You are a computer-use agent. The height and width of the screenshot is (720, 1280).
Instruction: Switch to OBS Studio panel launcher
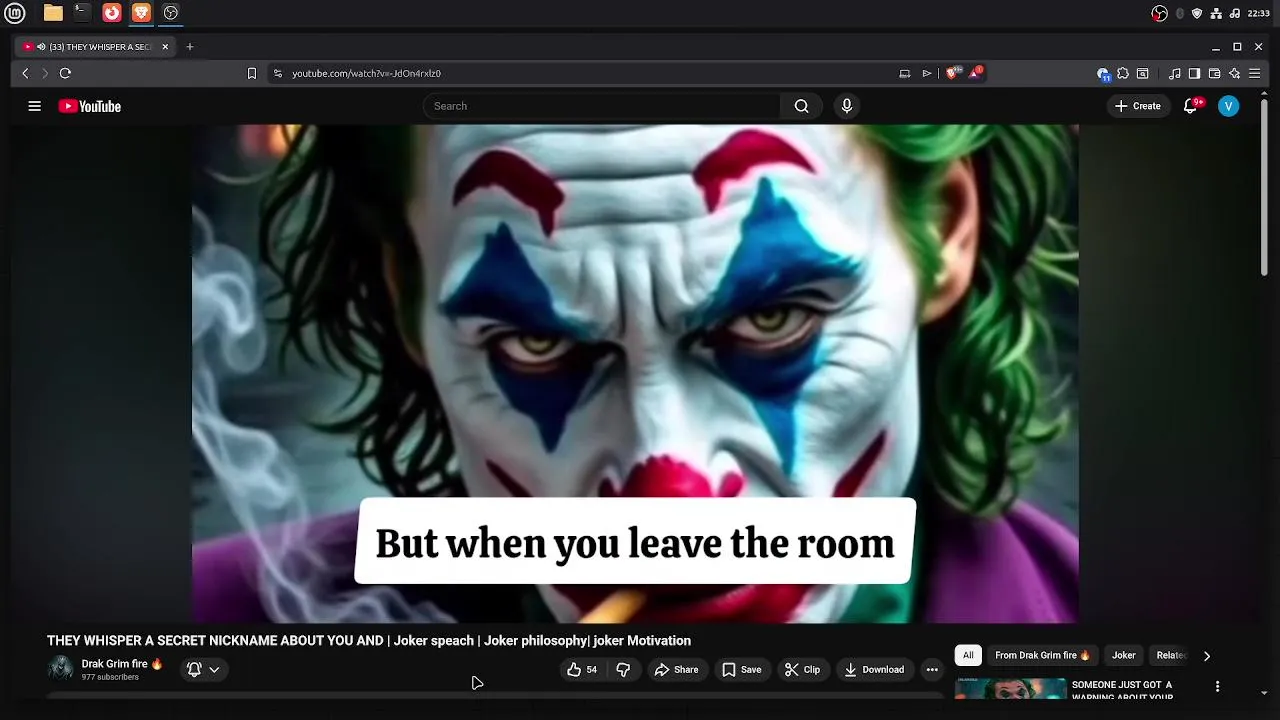pos(171,13)
